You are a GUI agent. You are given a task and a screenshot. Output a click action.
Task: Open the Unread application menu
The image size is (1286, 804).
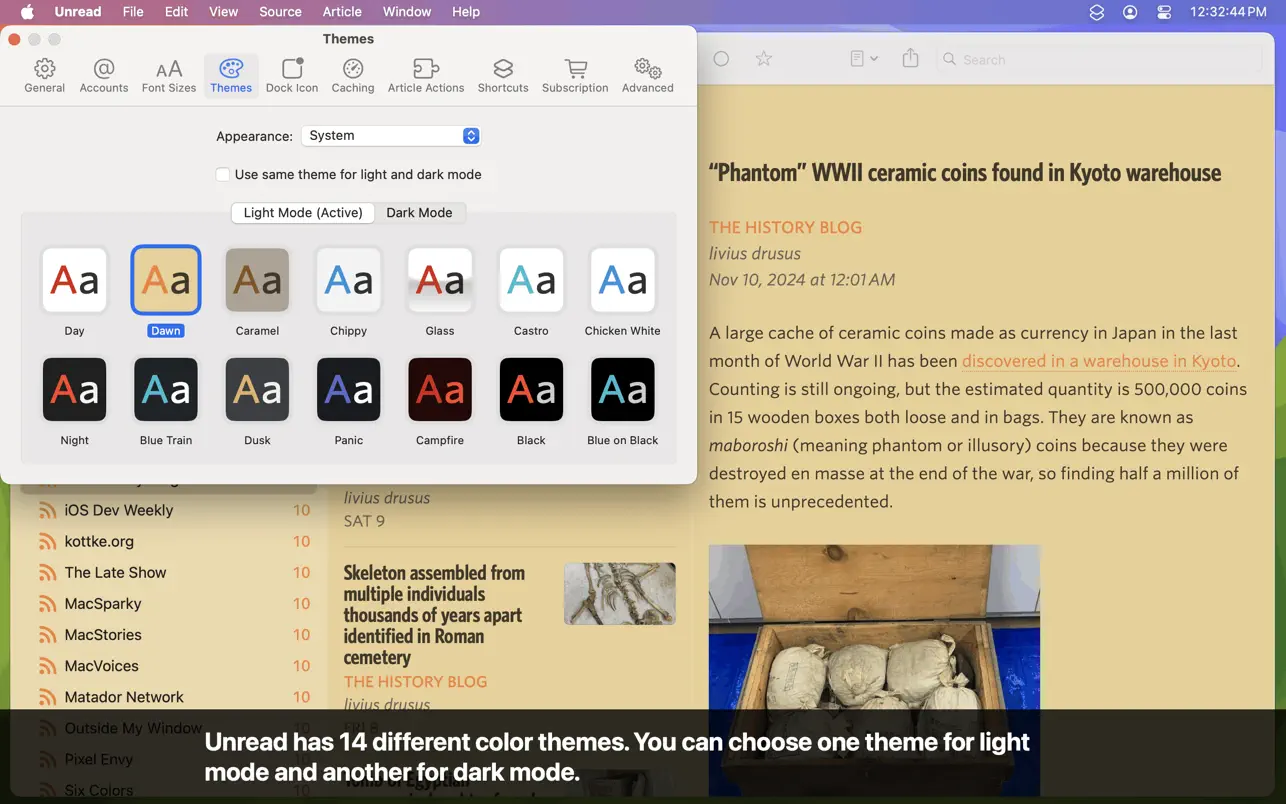coord(77,12)
